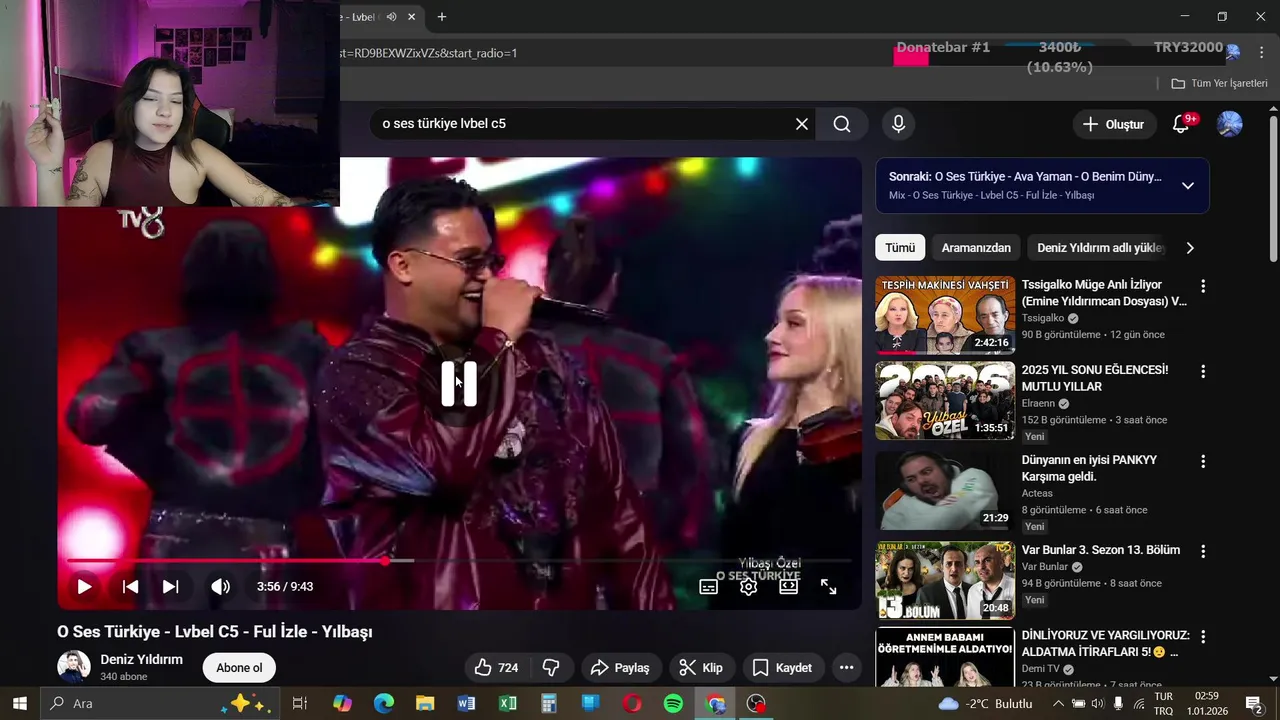This screenshot has width=1280, height=720.
Task: Mute the tab using its speaker icon
Action: (x=391, y=16)
